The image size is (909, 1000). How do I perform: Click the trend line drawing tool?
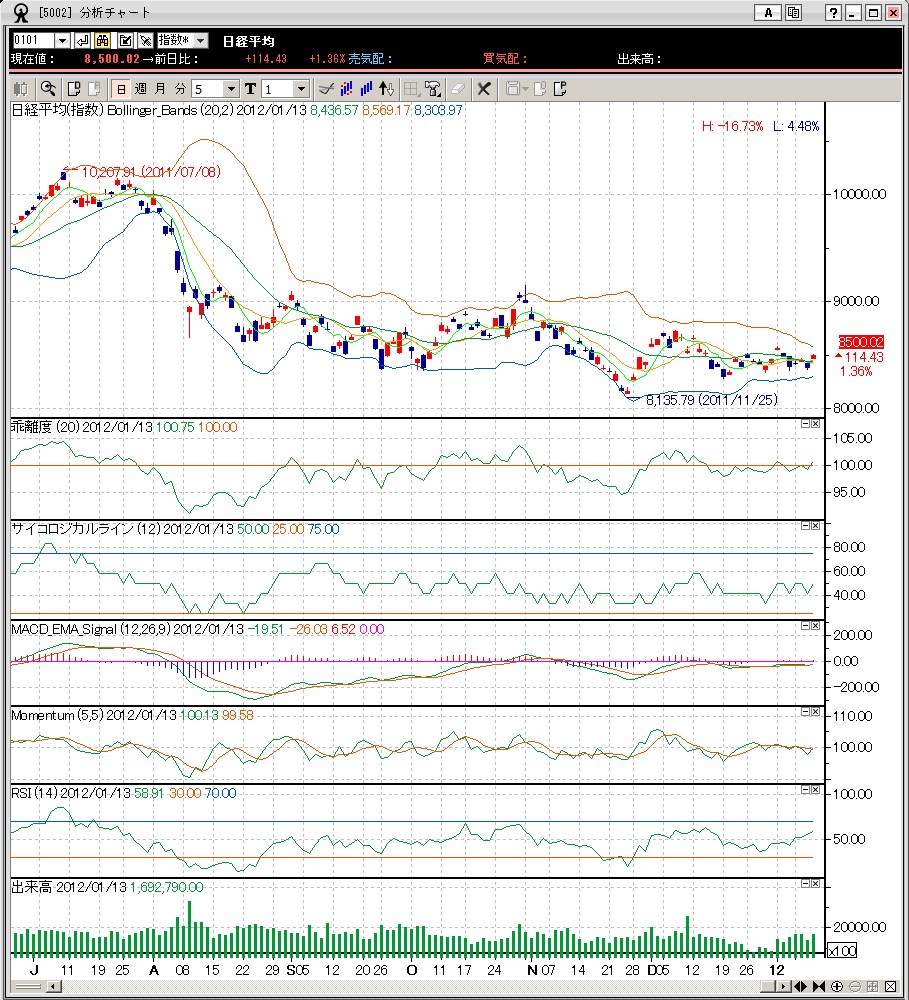coord(325,89)
